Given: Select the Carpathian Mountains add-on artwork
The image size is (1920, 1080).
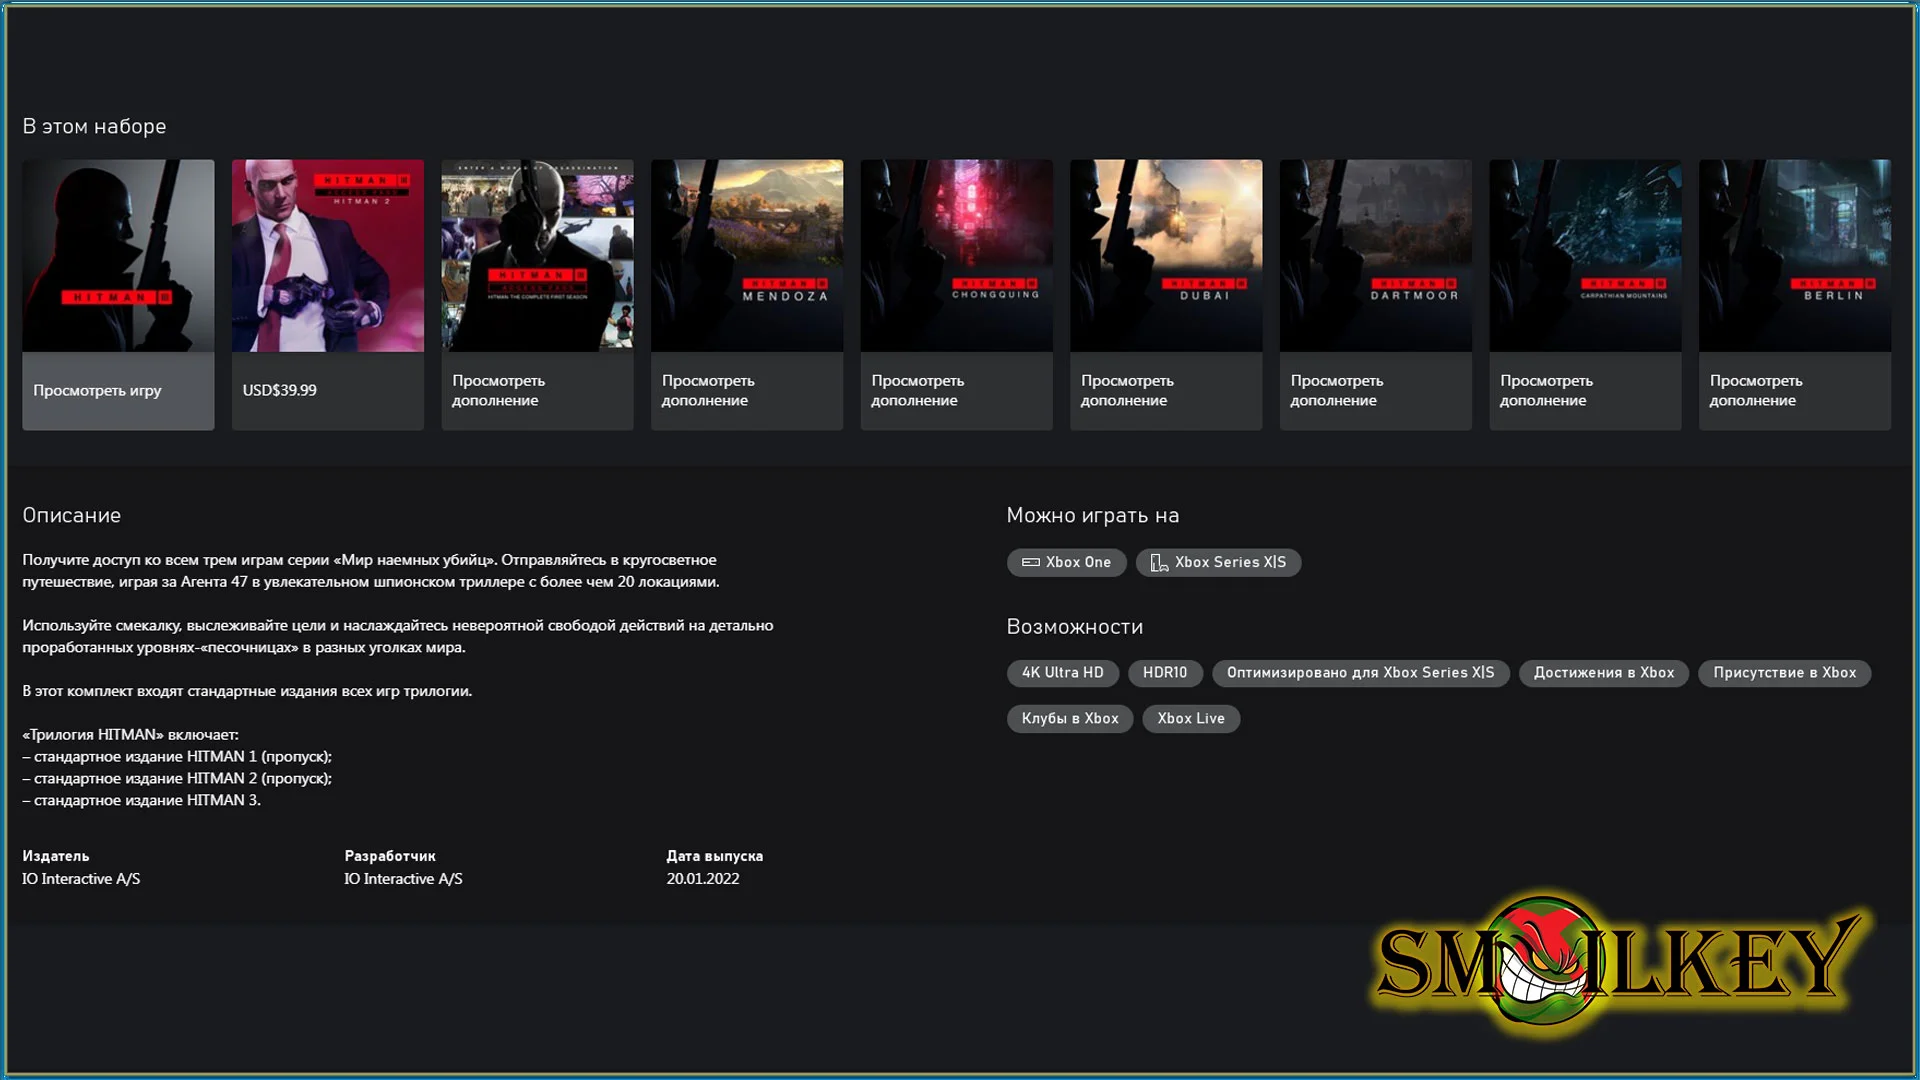Looking at the screenshot, I should 1585,255.
